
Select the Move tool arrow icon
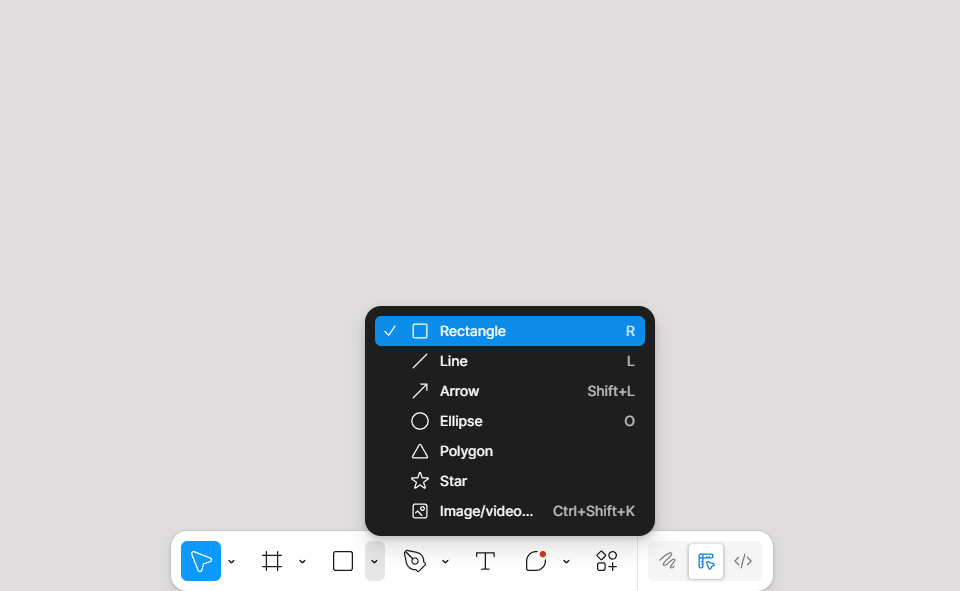(201, 561)
